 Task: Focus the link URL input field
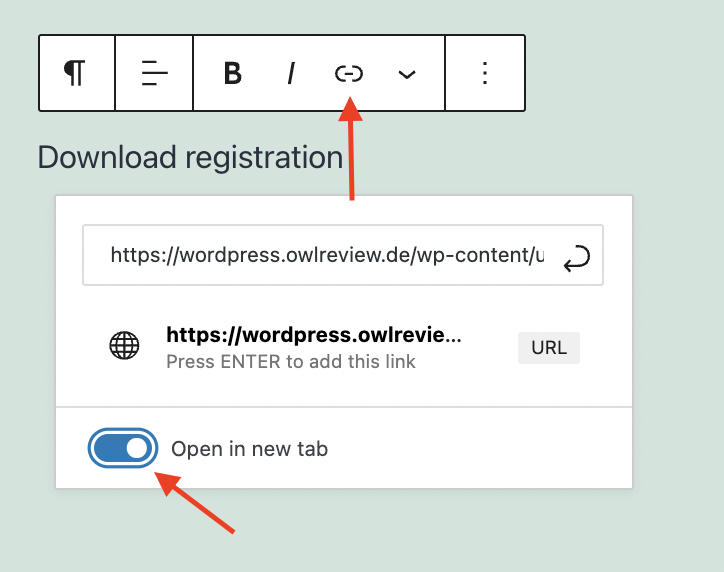click(326, 256)
